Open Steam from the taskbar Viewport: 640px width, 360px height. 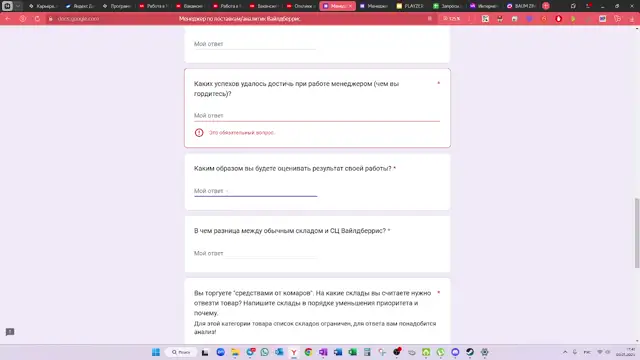[470, 352]
